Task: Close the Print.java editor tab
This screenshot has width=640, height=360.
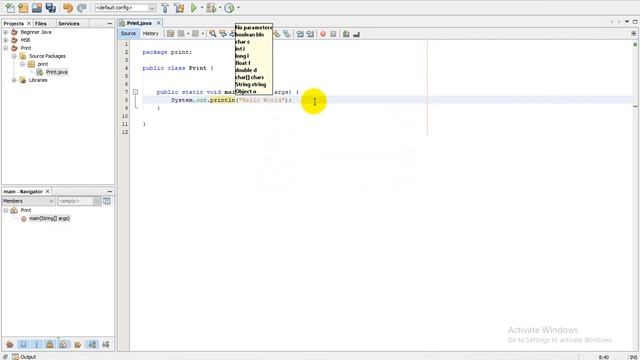Action: pyautogui.click(x=158, y=23)
